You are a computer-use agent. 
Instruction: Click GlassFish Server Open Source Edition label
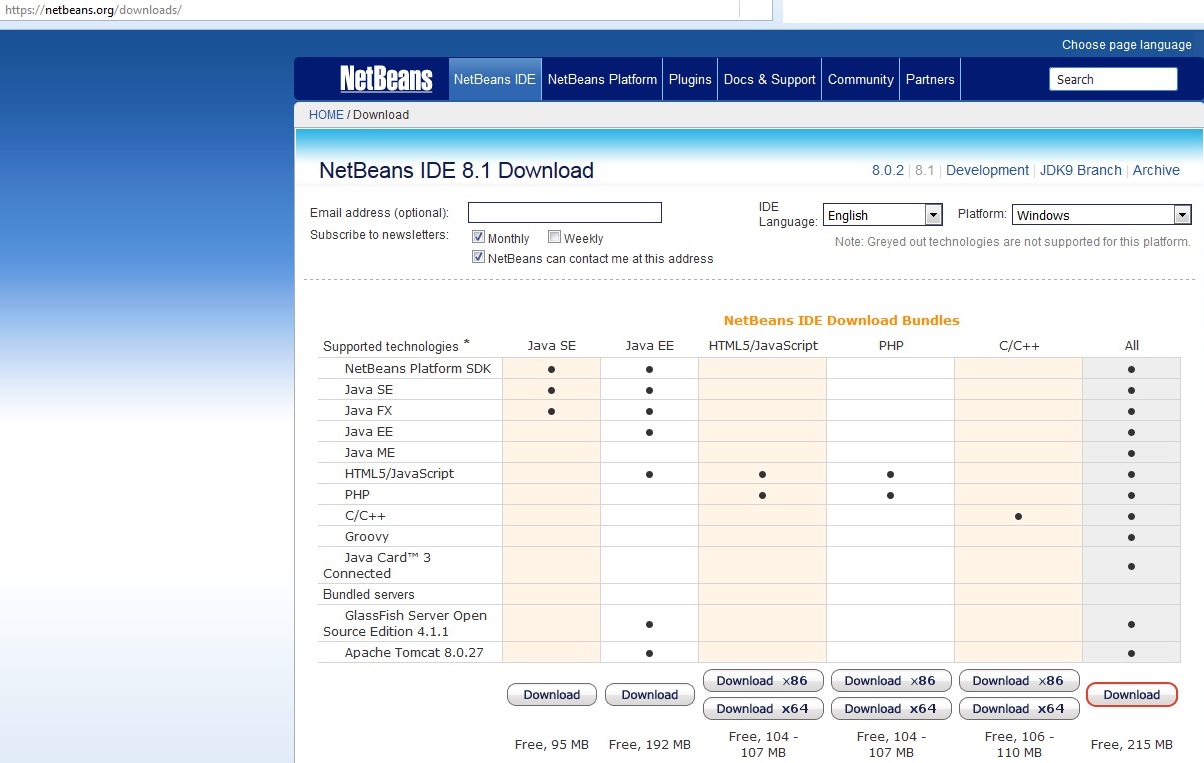tap(405, 624)
